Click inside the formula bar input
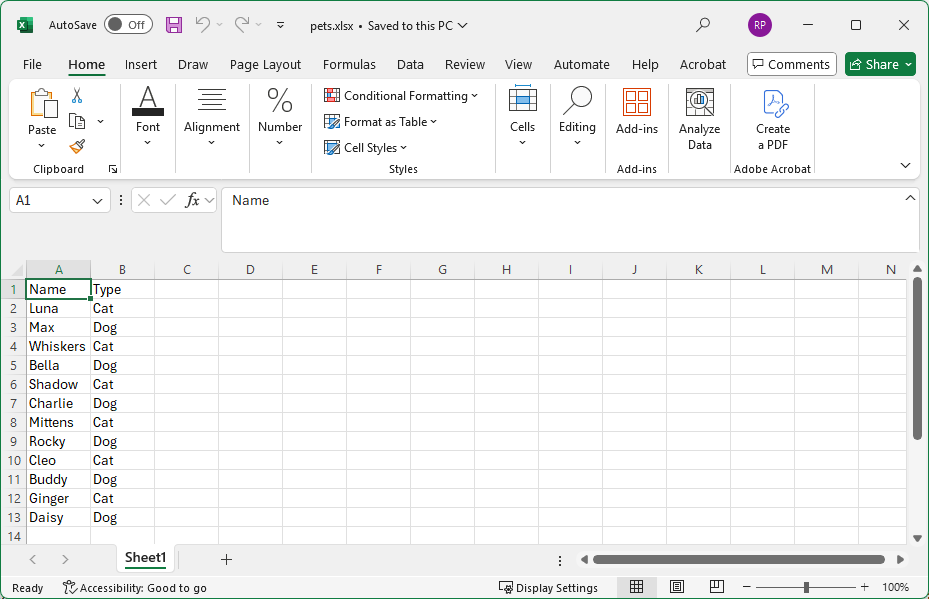Screen dimensions: 929x599 (569, 220)
